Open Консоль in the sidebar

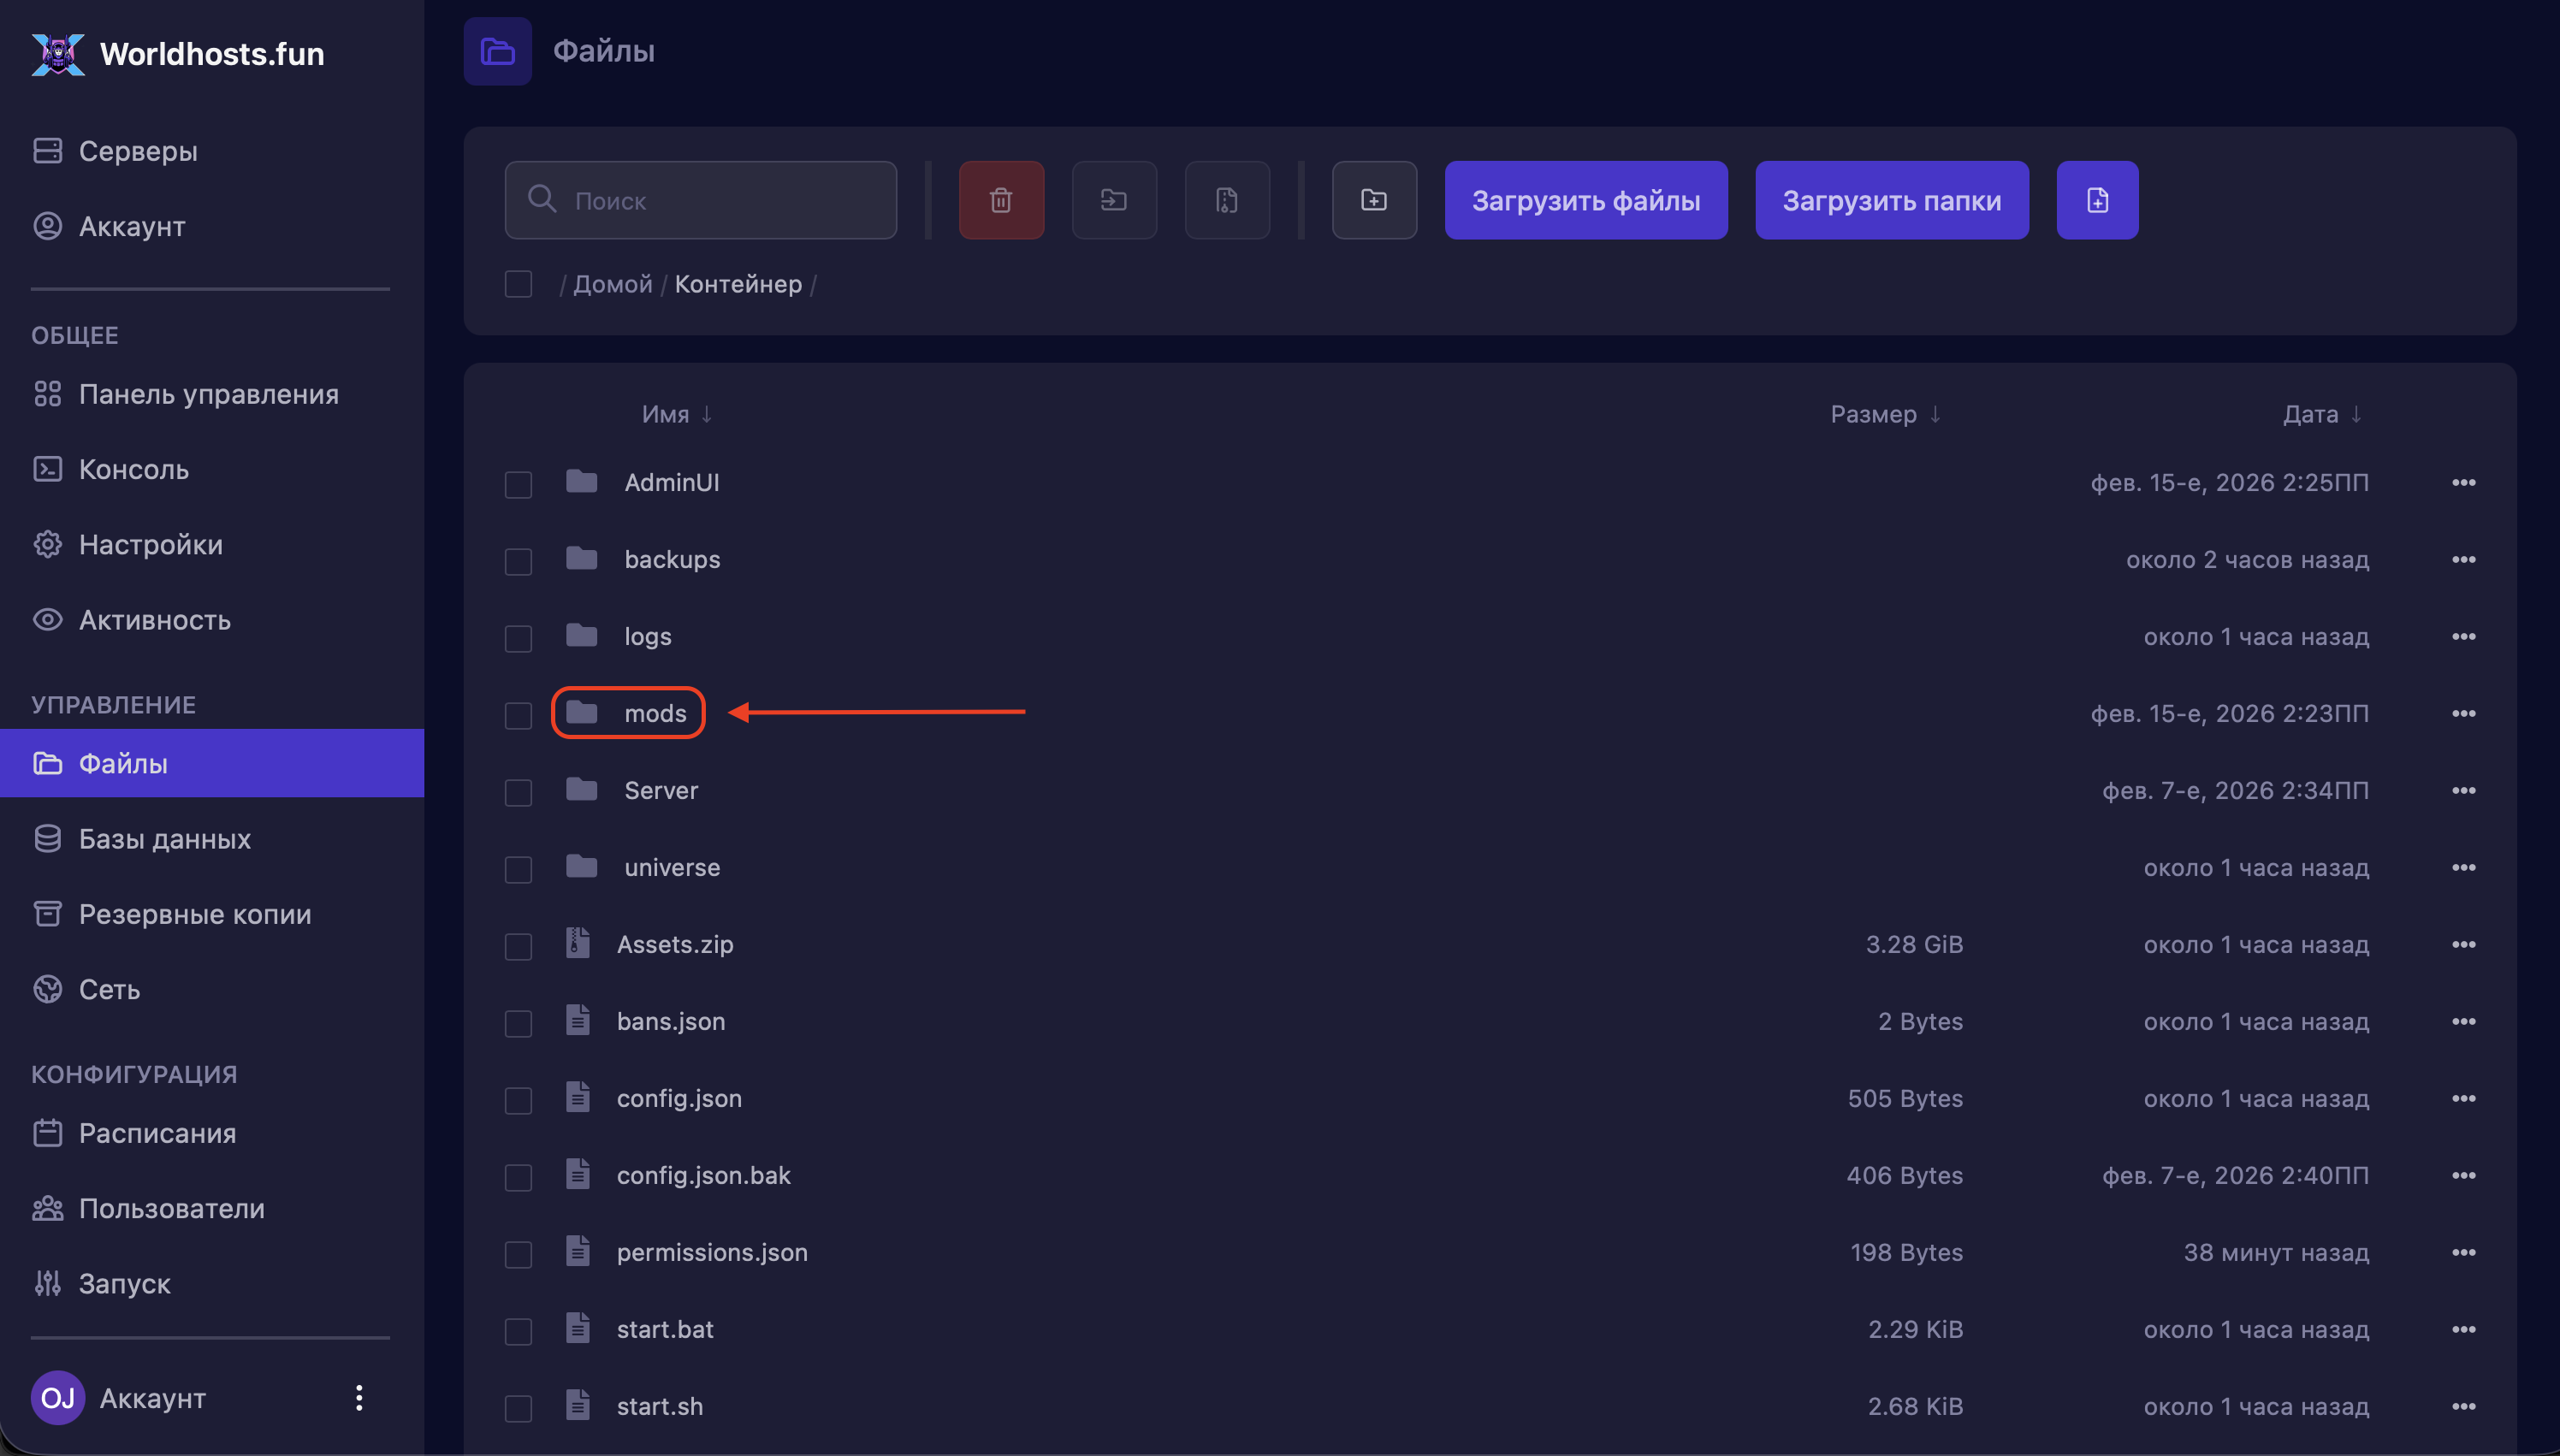tap(133, 469)
